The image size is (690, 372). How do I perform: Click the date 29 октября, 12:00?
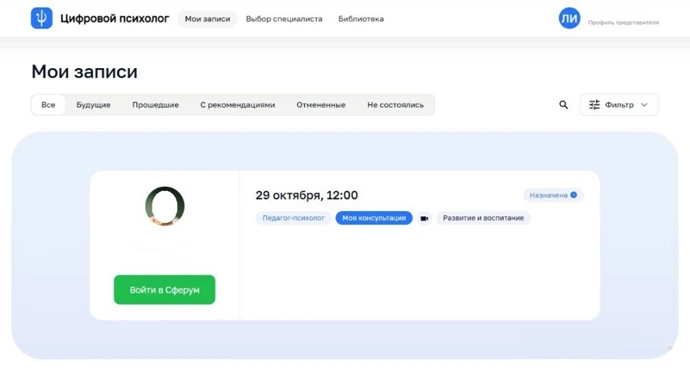click(307, 195)
